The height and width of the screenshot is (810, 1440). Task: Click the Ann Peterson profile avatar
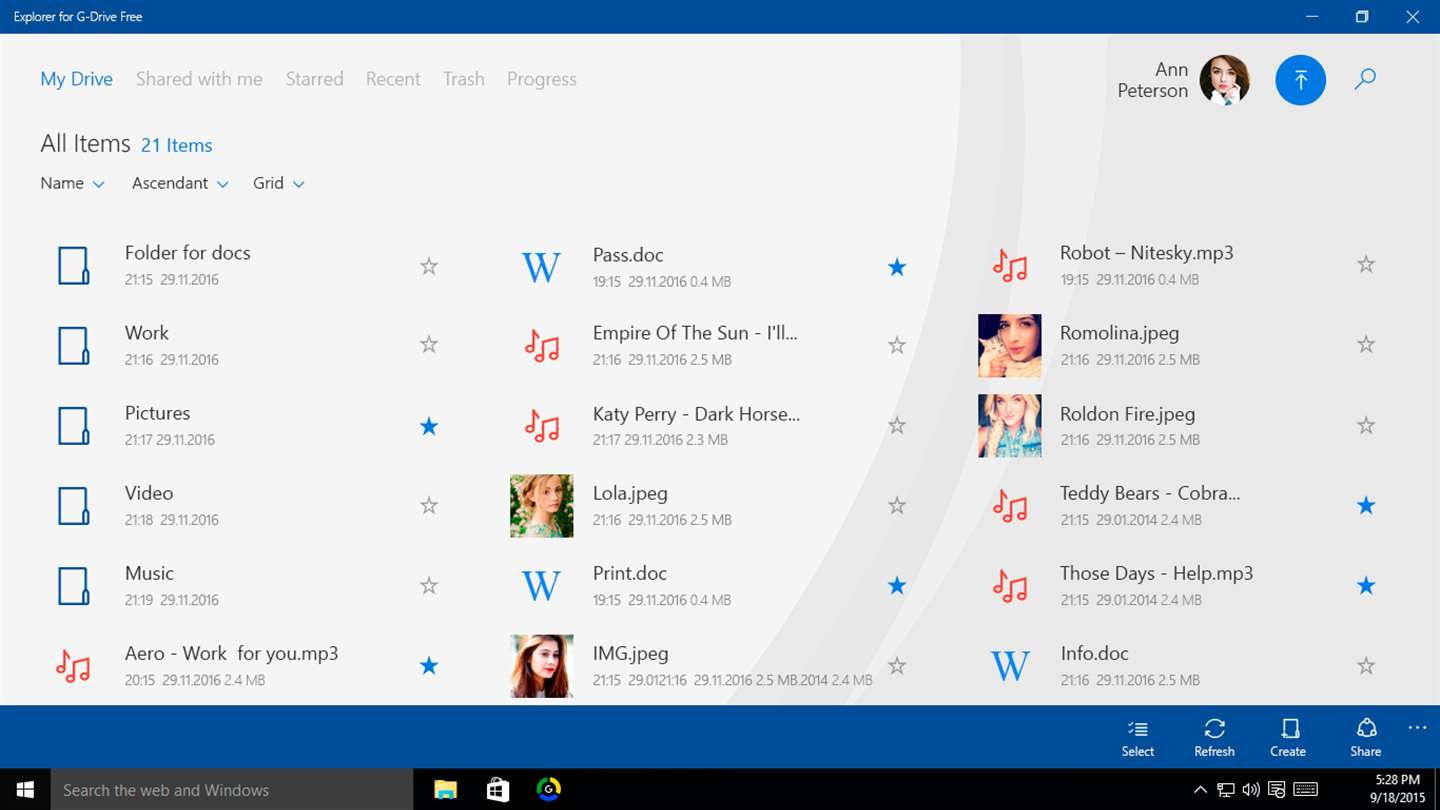click(1225, 80)
